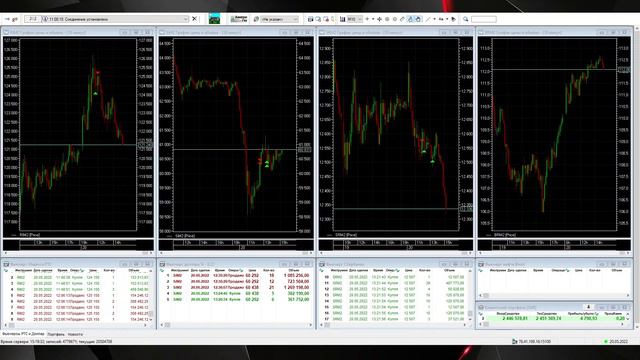Click the window icon of BRM2 chart title
Image resolution: width=640 pixels, height=360 pixels.
[481, 32]
